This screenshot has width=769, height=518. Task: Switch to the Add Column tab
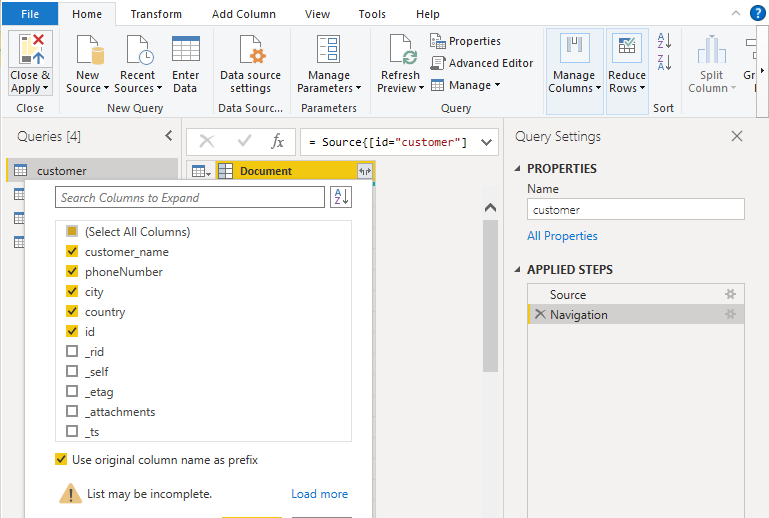tap(244, 14)
